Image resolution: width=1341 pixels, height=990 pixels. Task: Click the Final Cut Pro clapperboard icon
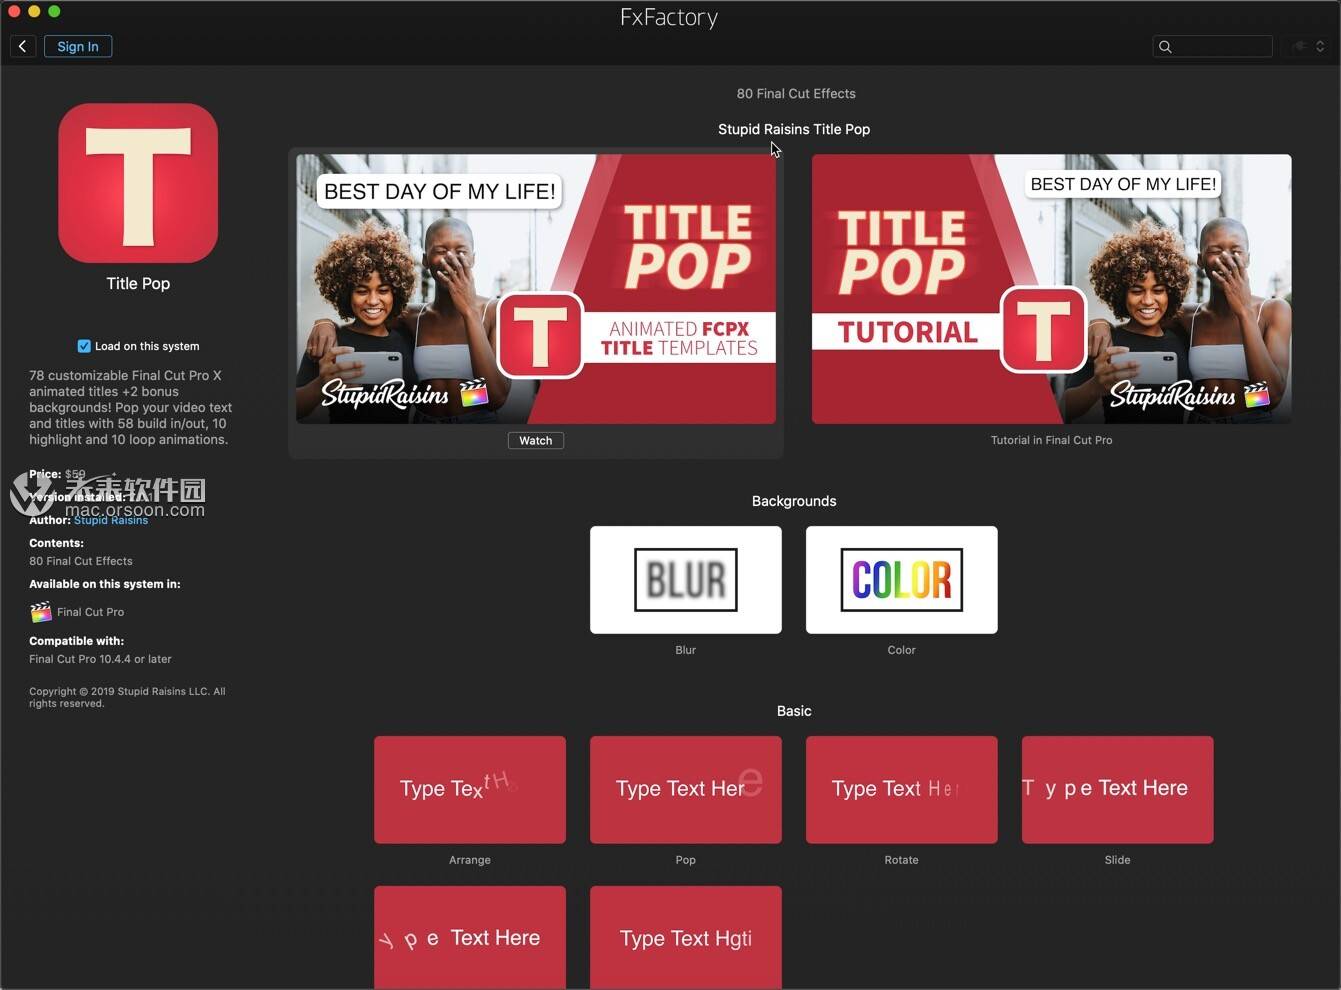(x=40, y=612)
